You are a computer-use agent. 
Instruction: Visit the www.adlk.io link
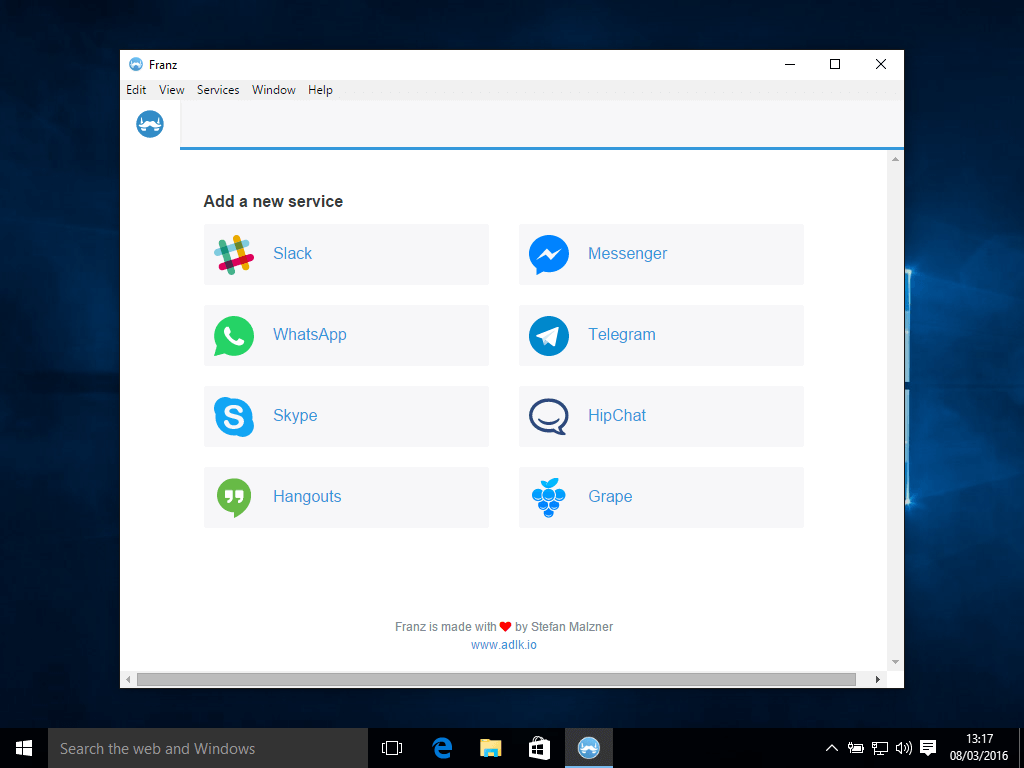503,645
